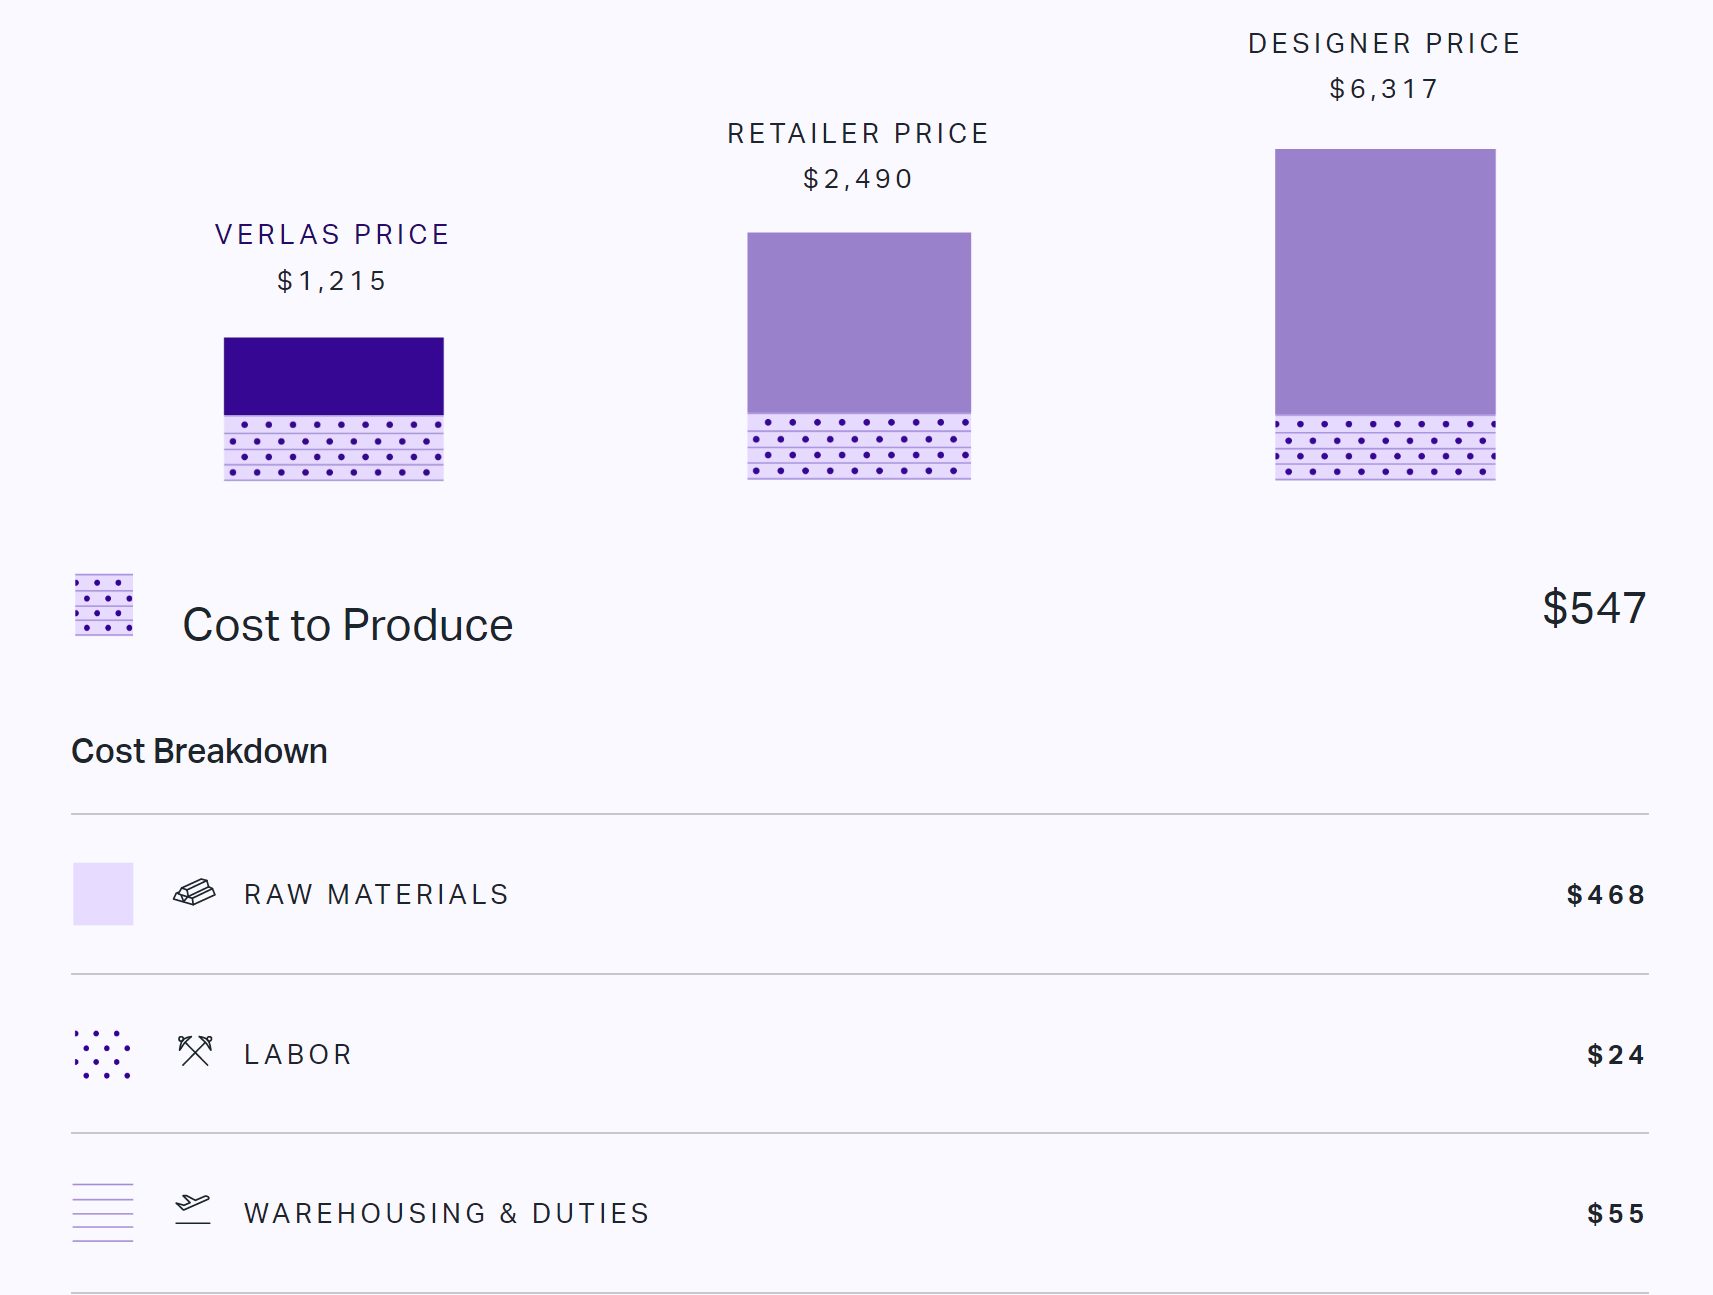Click the Cost Breakdown heading

pyautogui.click(x=200, y=752)
